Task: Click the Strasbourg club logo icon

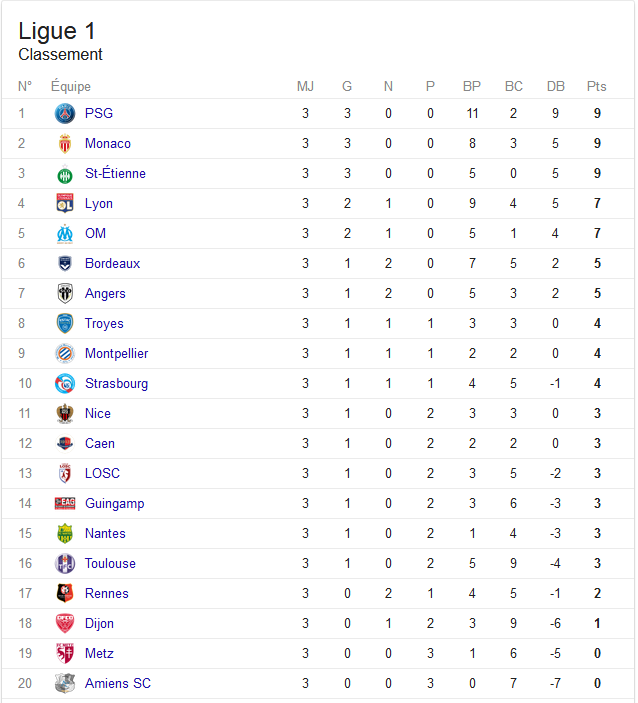Action: click(65, 384)
